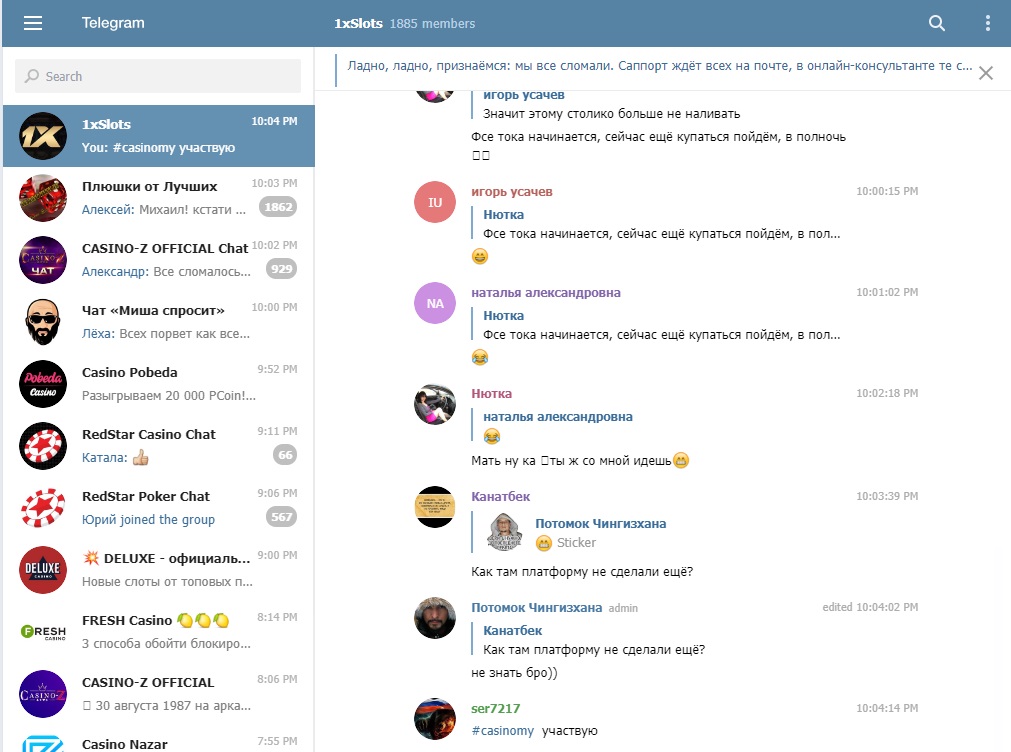Open the 1xSlots chat in list
The width and height of the screenshot is (1011, 752).
pyautogui.click(x=159, y=136)
